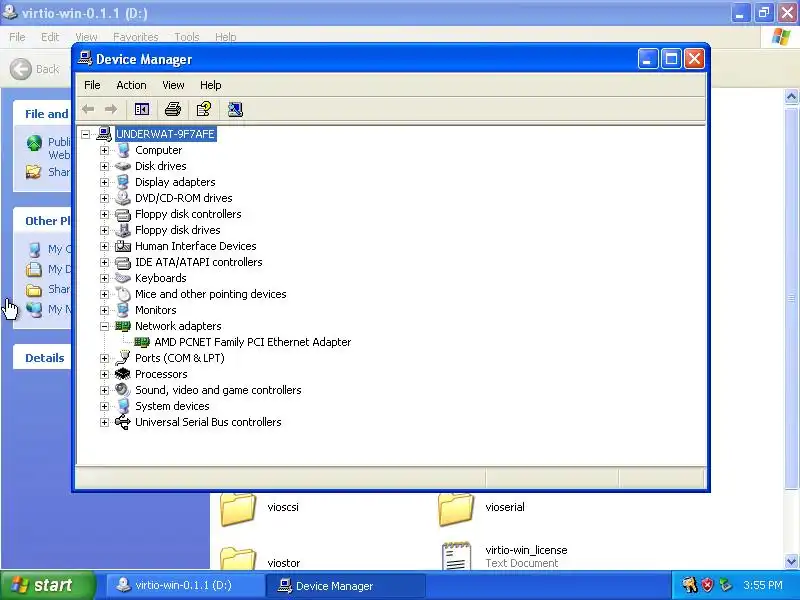Open the Favorites menu in Explorer window
800x600 pixels.
pos(136,37)
